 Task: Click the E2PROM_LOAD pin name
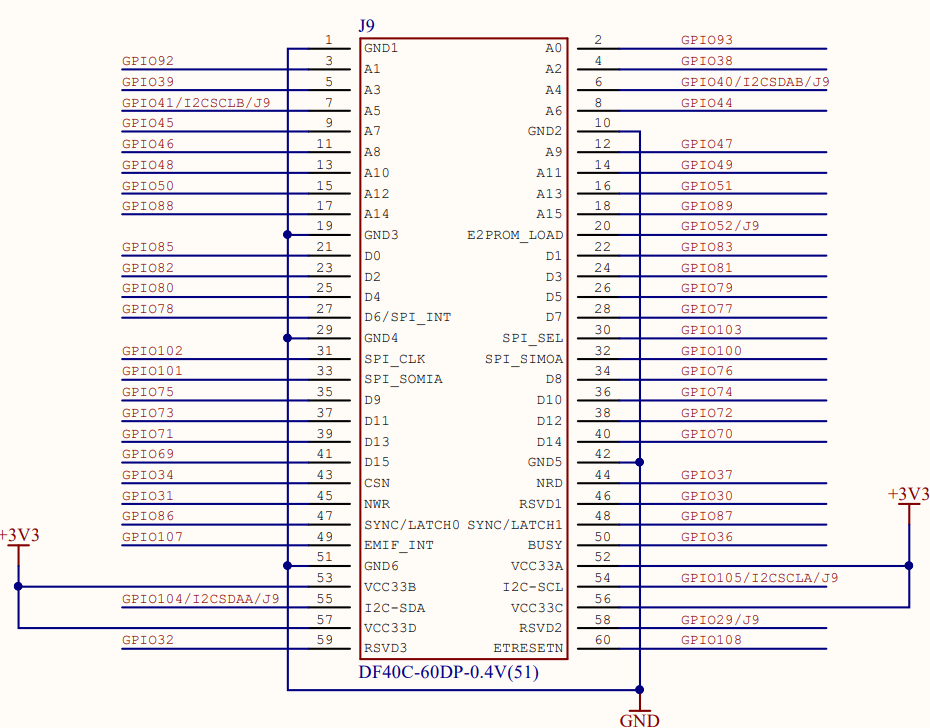pyautogui.click(x=516, y=235)
